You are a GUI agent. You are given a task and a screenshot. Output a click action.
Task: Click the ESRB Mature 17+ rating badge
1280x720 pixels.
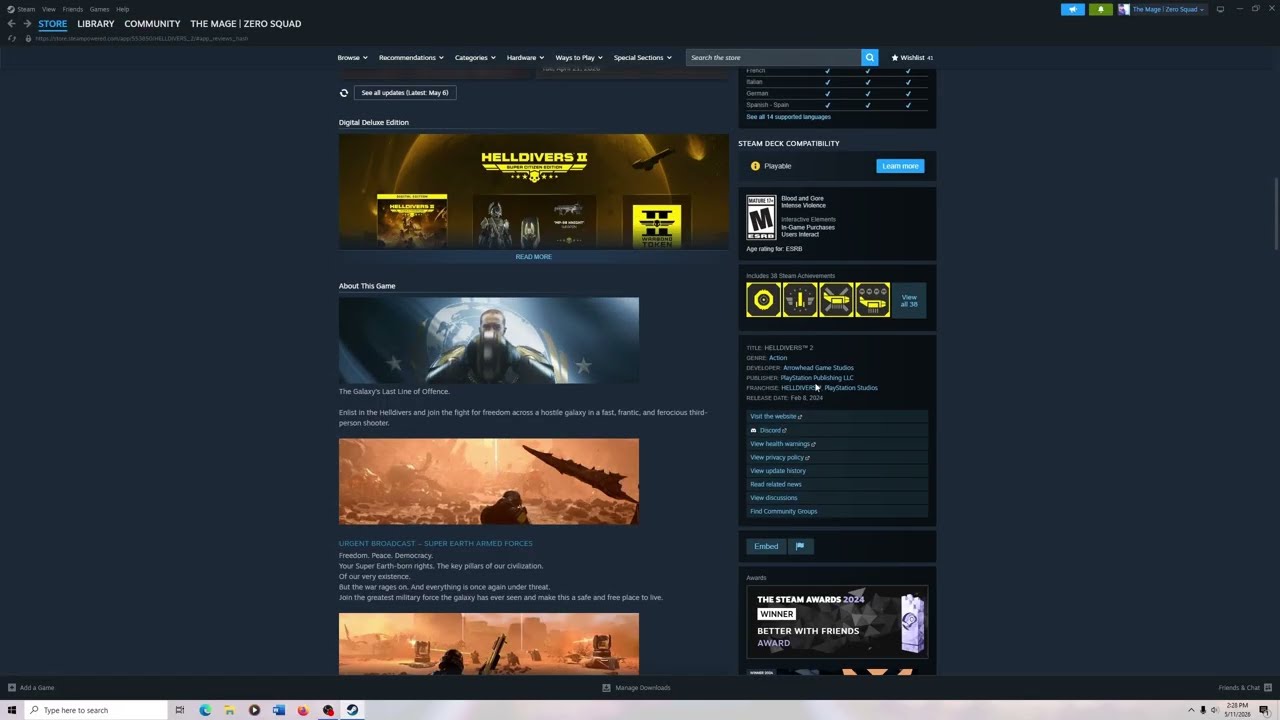[761, 217]
